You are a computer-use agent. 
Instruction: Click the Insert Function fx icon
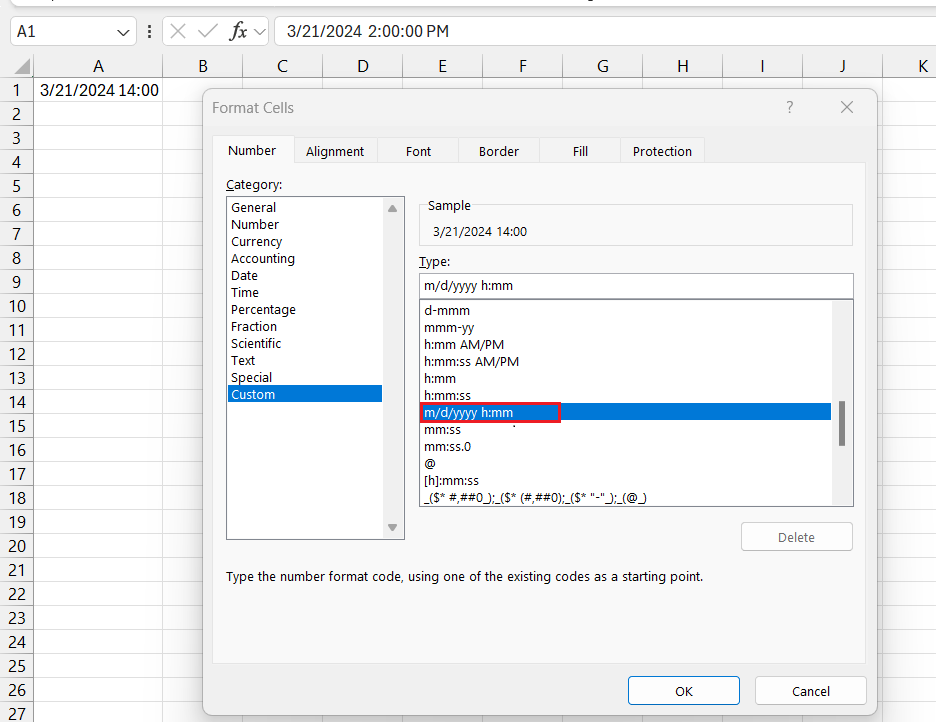(x=238, y=31)
